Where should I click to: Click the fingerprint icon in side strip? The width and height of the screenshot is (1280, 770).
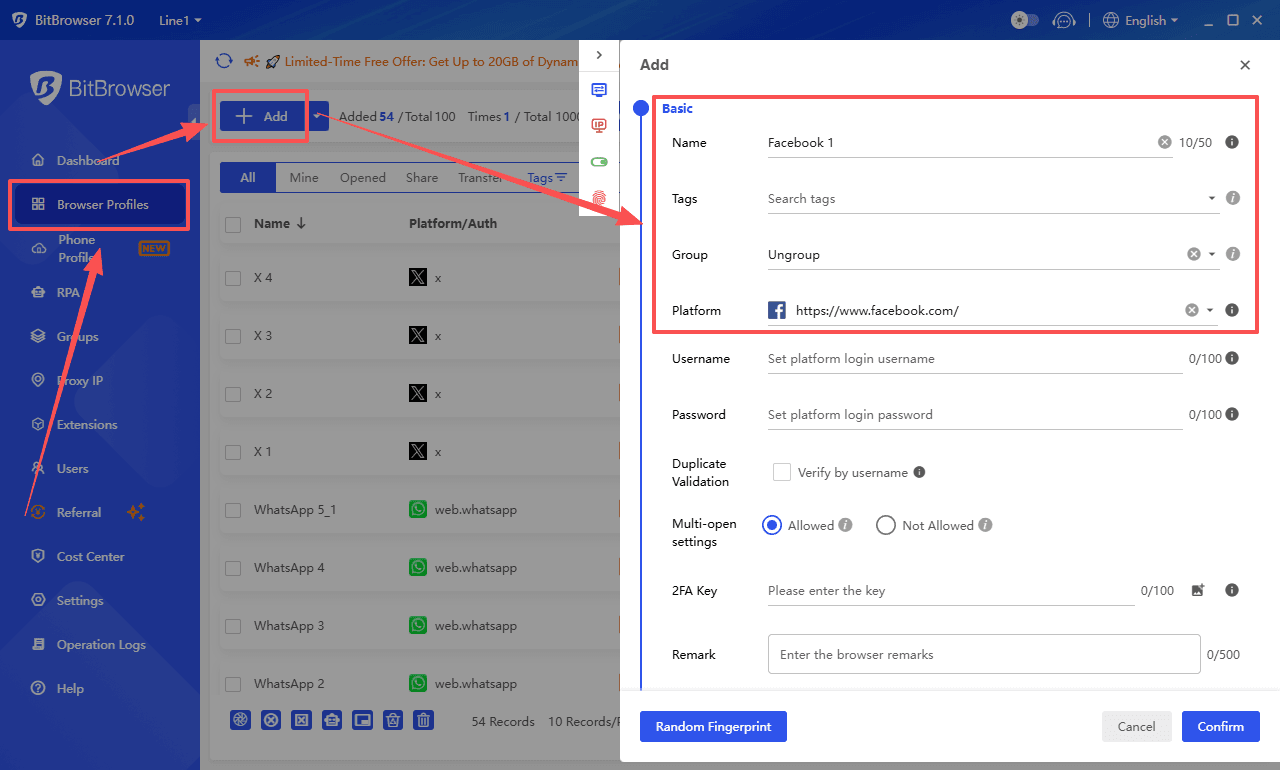tap(599, 198)
